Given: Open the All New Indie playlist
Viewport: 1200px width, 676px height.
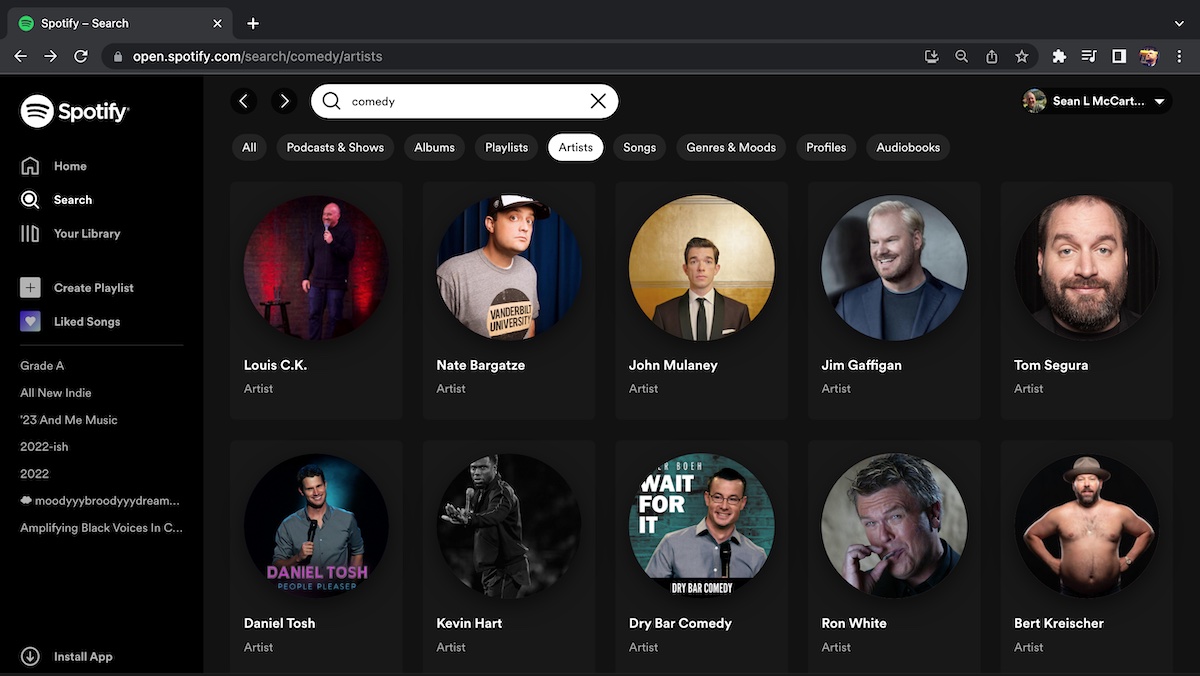Looking at the screenshot, I should coord(56,393).
